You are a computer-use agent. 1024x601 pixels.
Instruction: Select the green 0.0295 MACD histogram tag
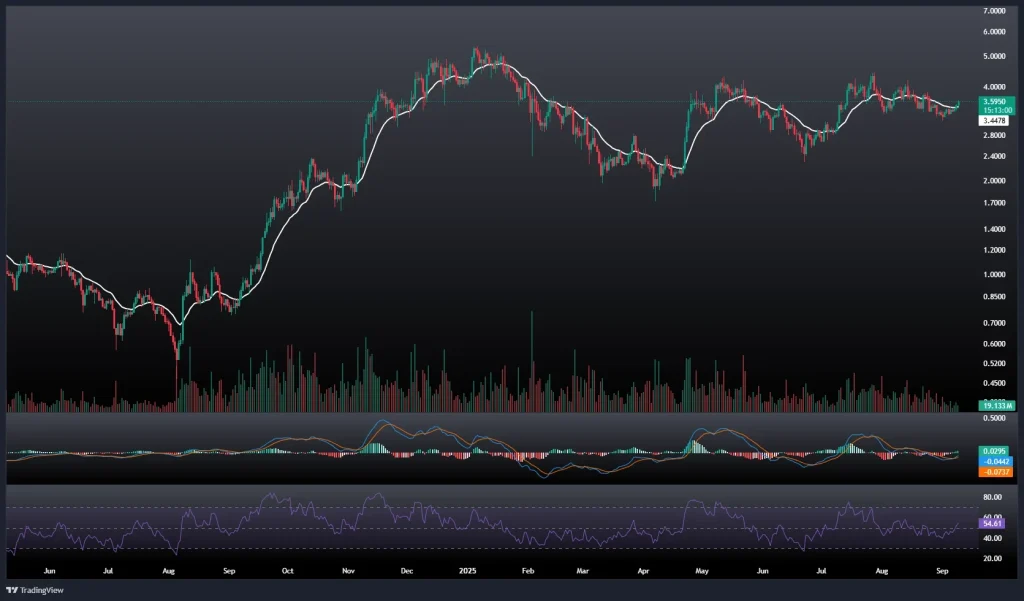(x=995, y=452)
